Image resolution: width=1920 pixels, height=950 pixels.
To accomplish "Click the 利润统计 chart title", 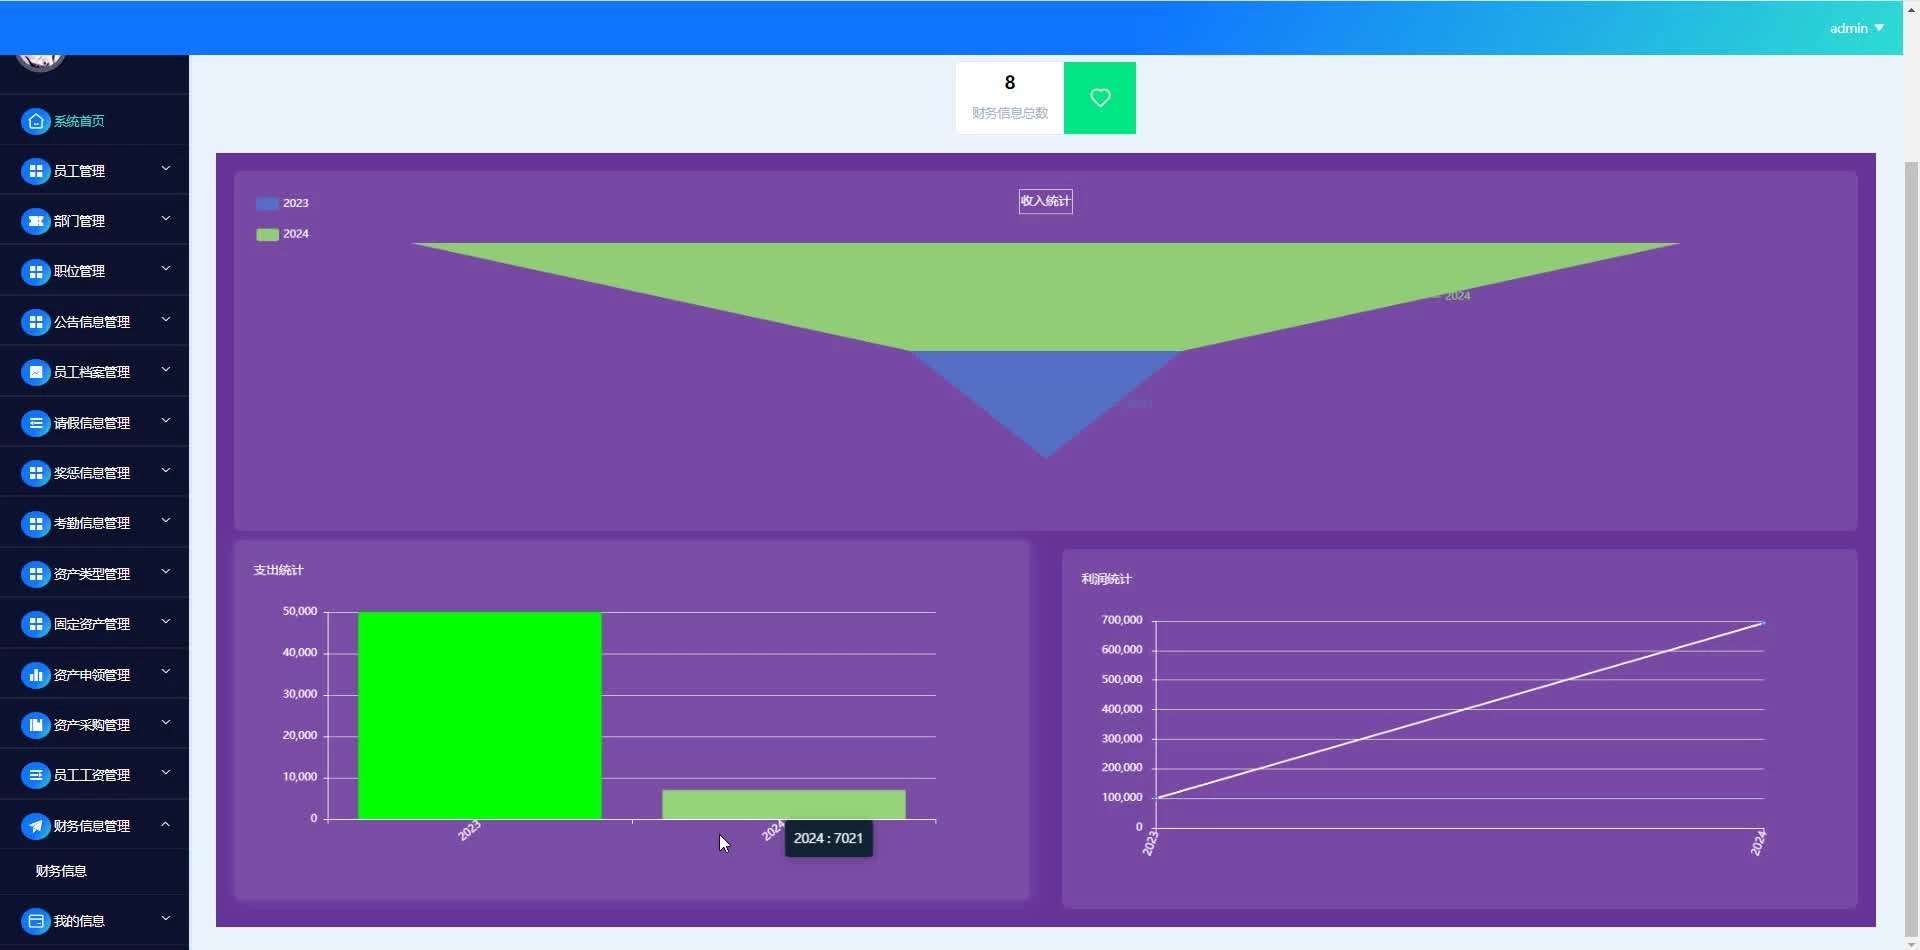I will (x=1106, y=579).
